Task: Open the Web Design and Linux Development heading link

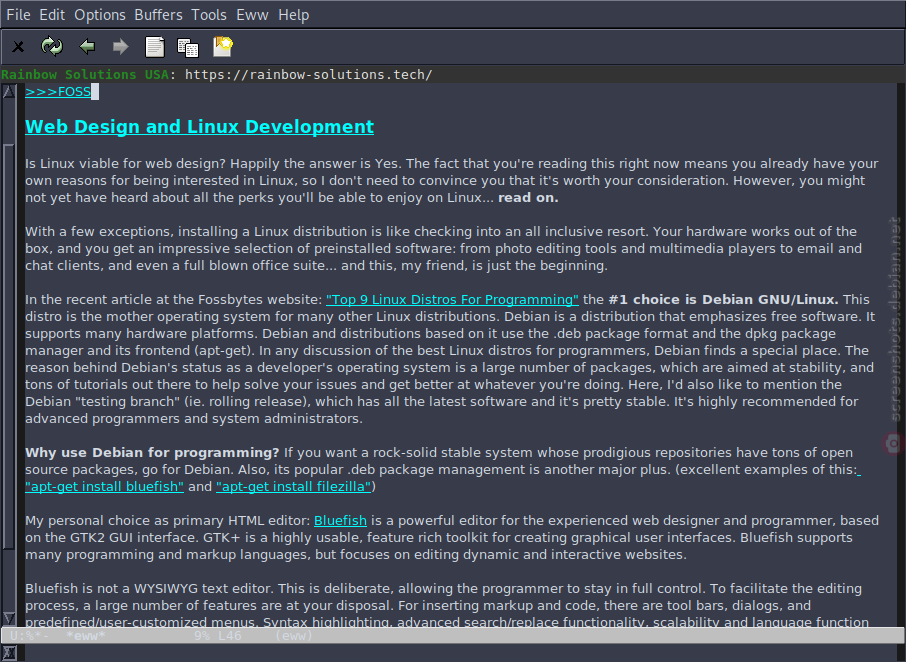Action: (x=199, y=127)
